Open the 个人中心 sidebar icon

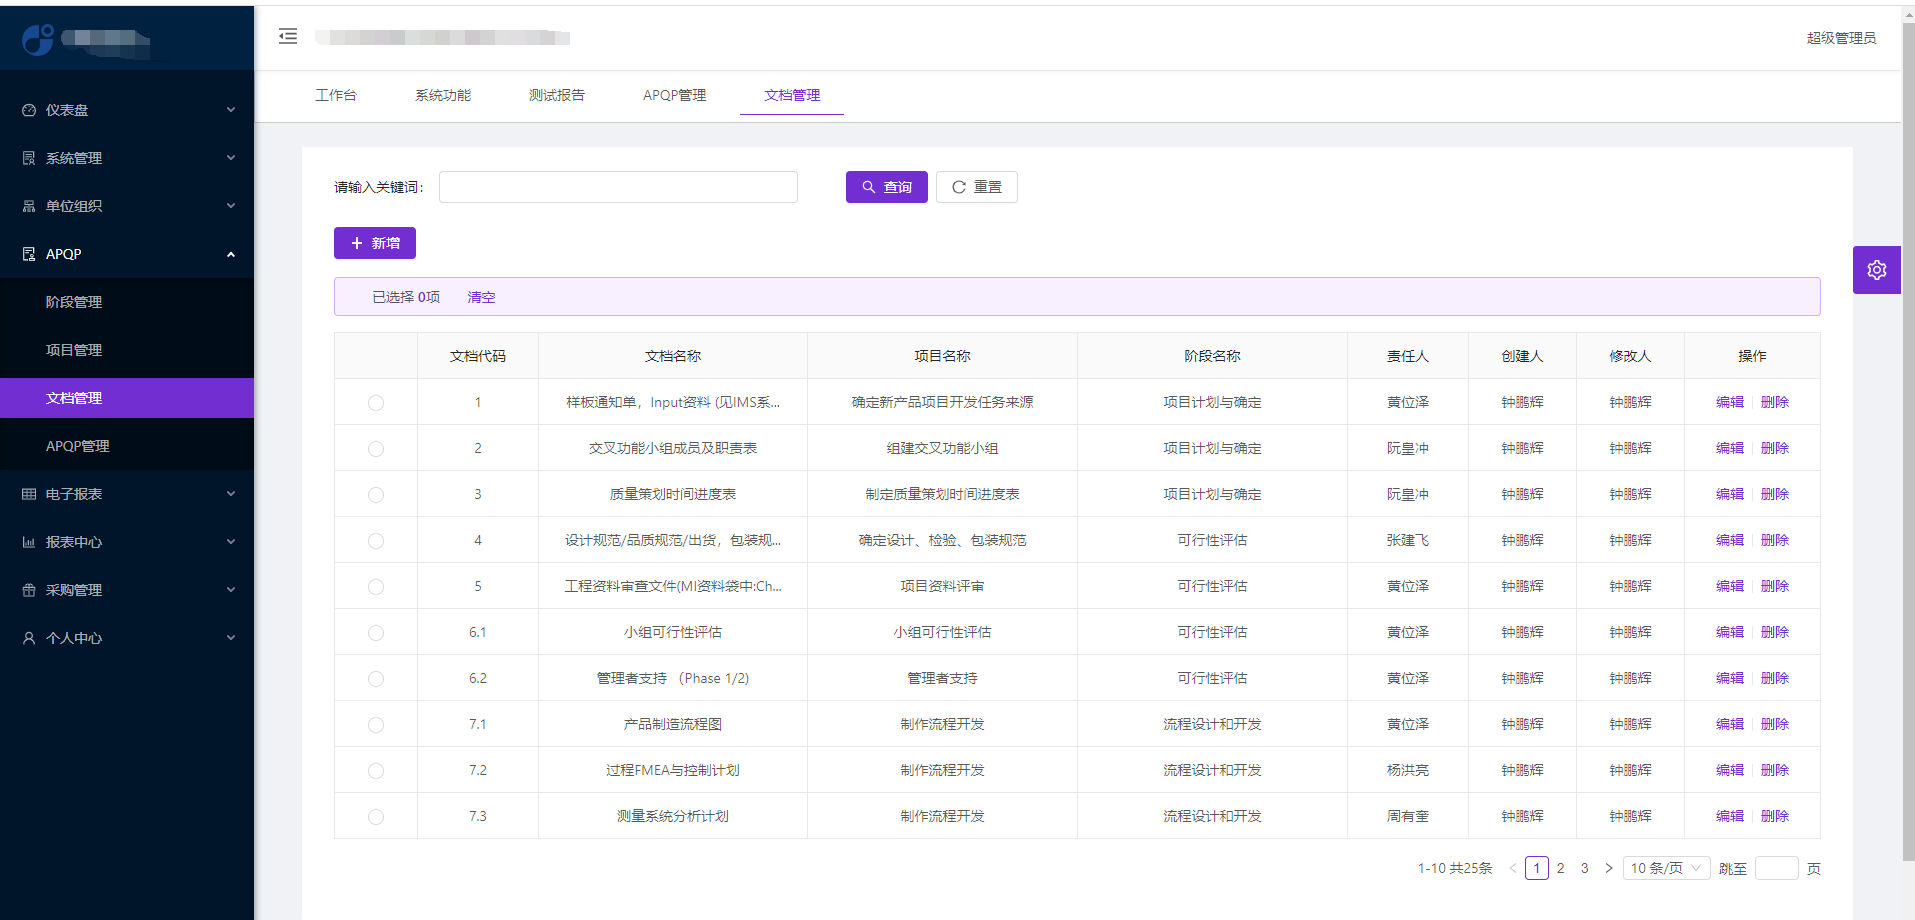click(x=27, y=637)
